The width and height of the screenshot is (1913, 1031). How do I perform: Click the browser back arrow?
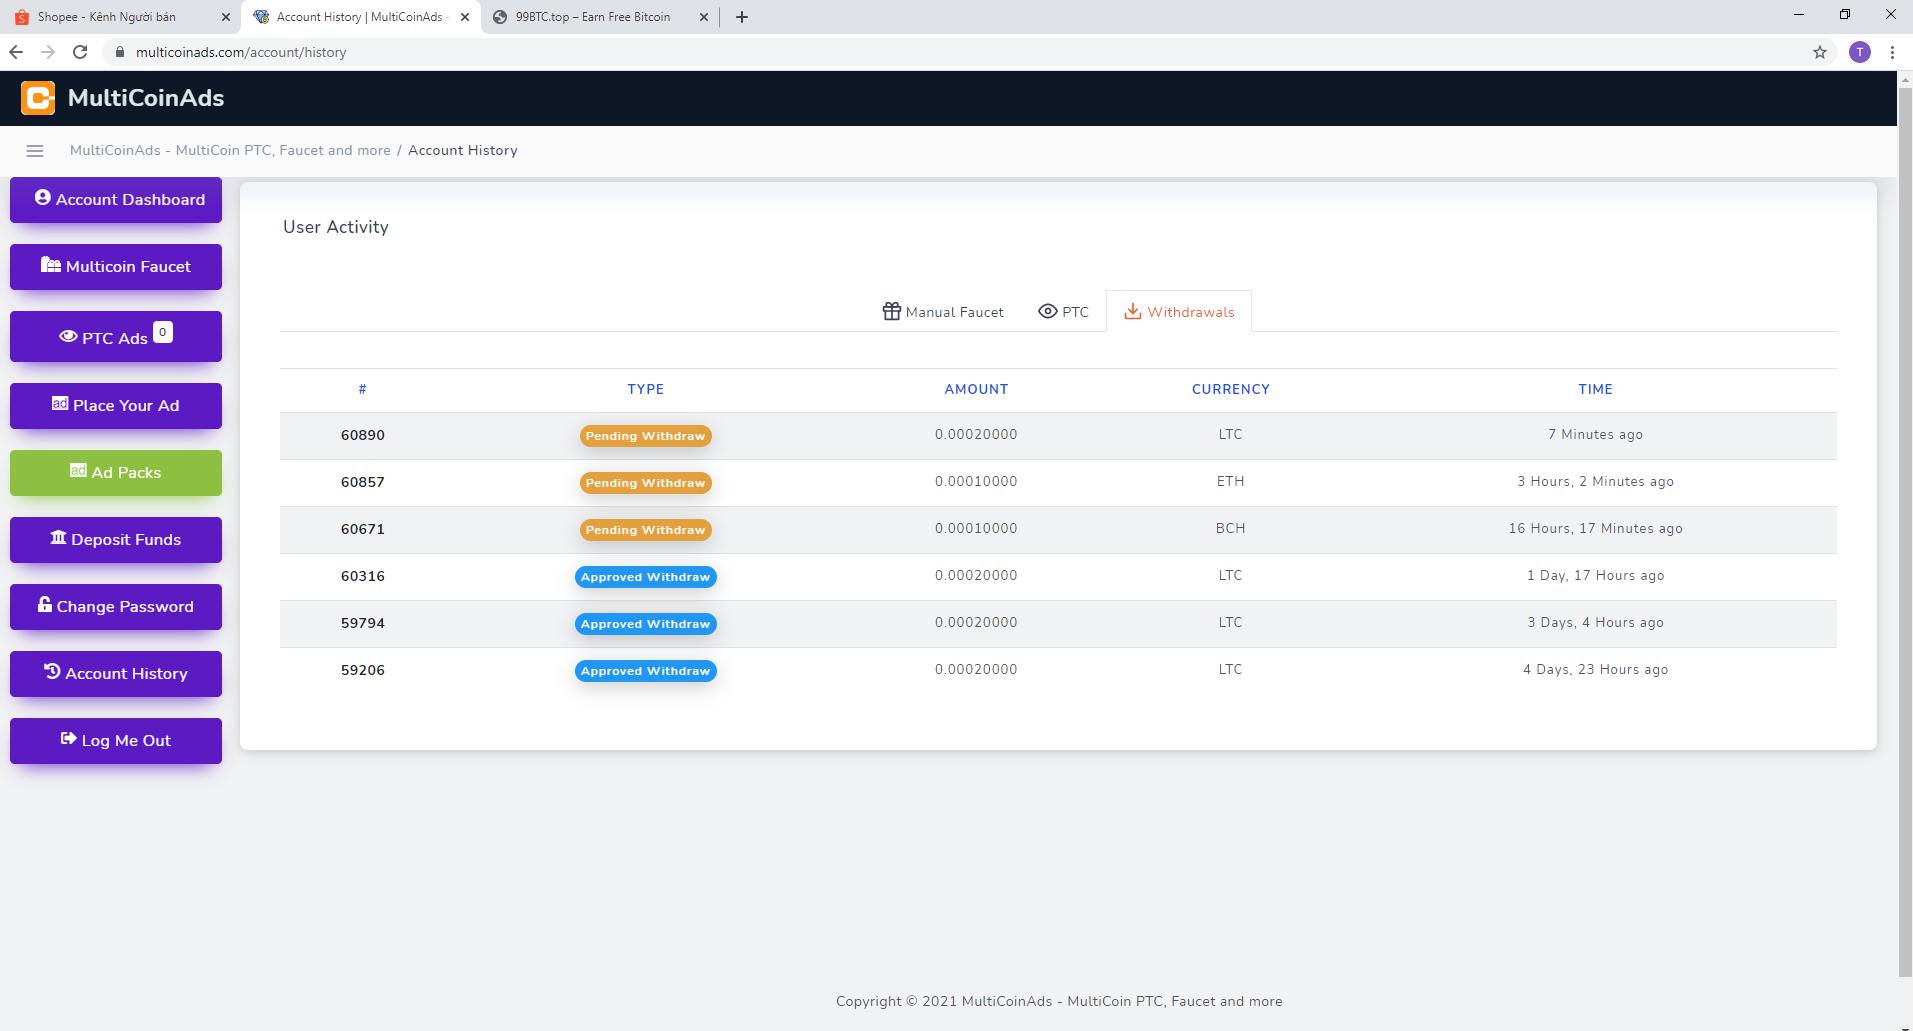coord(16,52)
